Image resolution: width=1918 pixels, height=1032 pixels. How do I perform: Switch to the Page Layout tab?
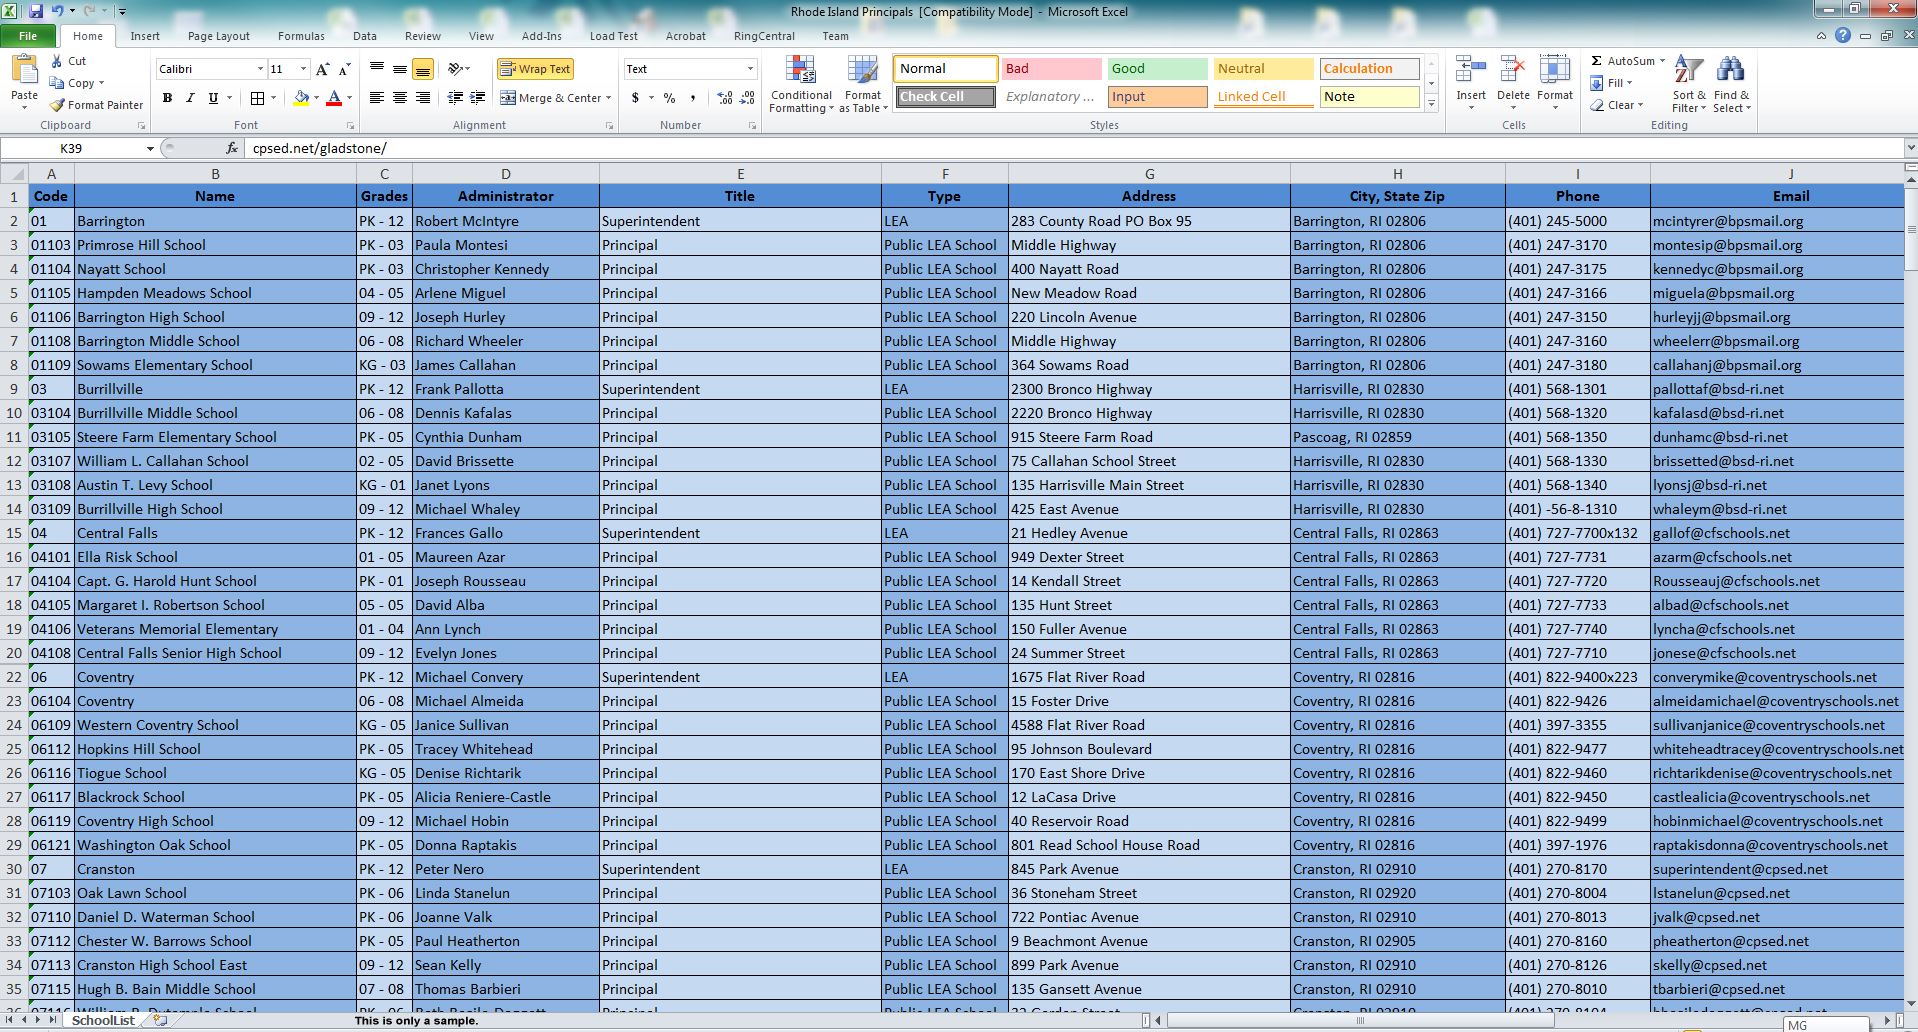pyautogui.click(x=219, y=36)
